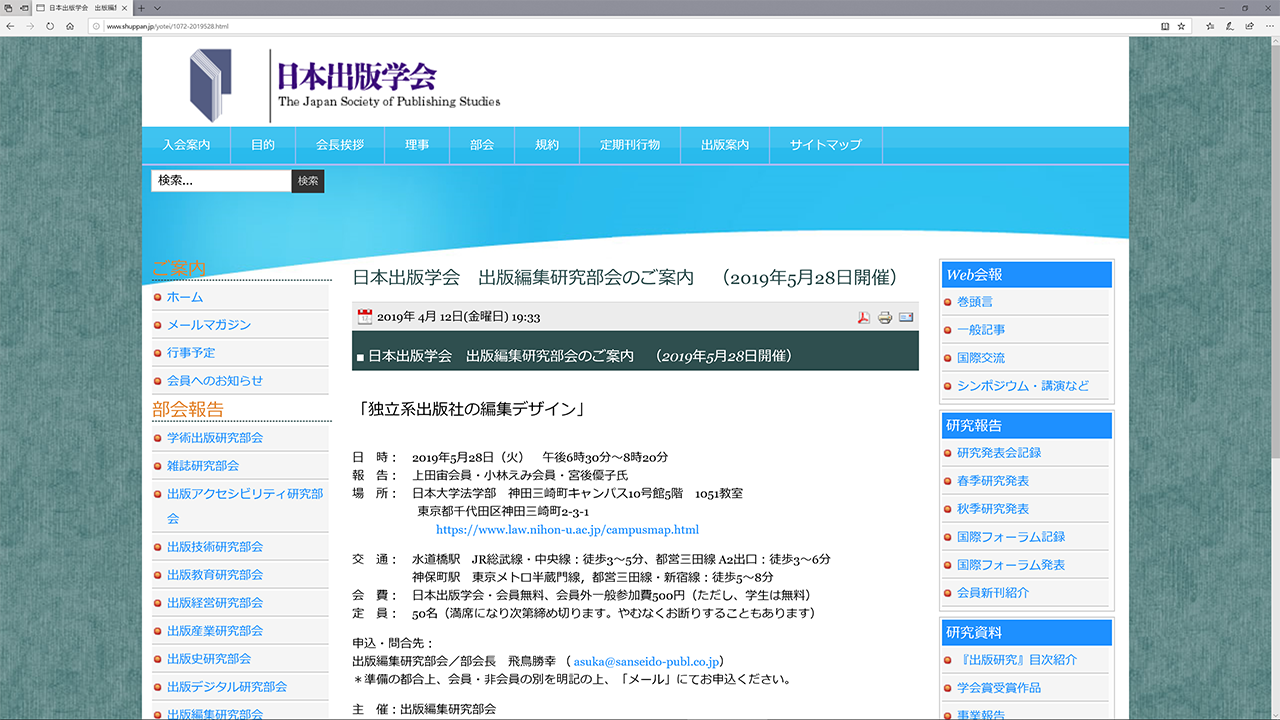1280x720 pixels.
Task: Open 国際フォーラム記録 link
Action: pos(1011,537)
